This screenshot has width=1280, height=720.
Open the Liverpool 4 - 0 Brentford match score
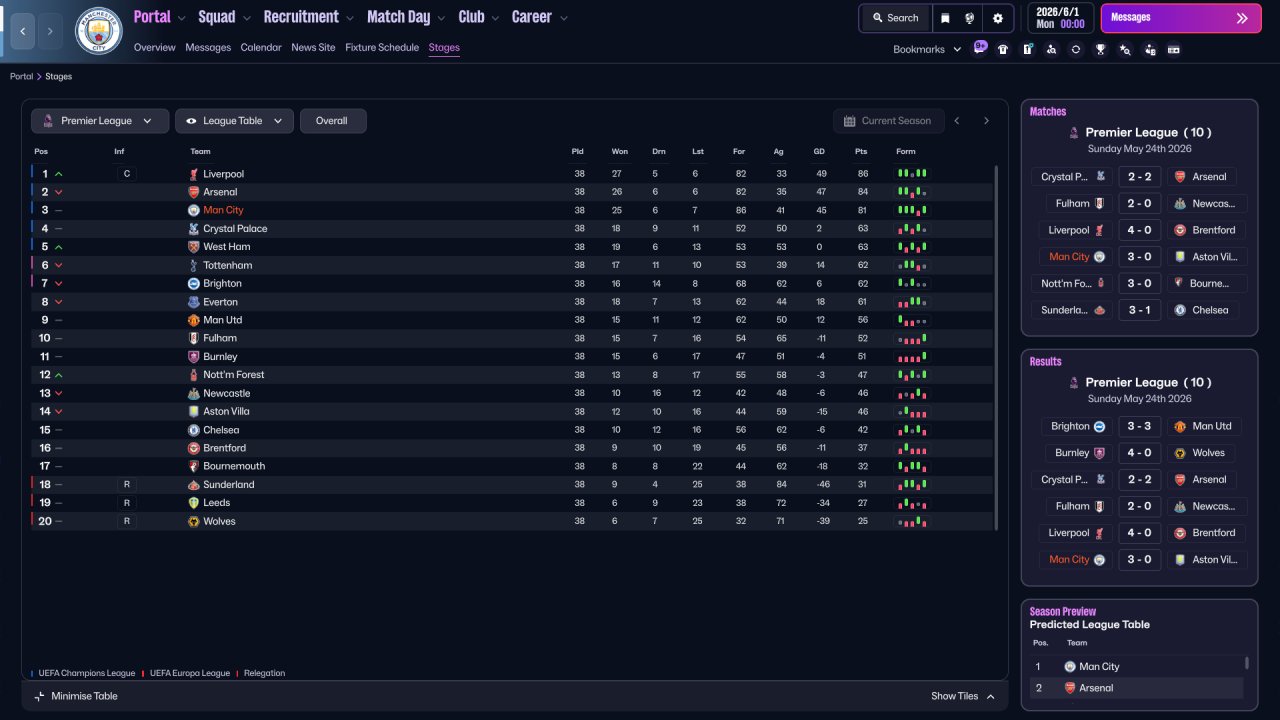(x=1139, y=230)
